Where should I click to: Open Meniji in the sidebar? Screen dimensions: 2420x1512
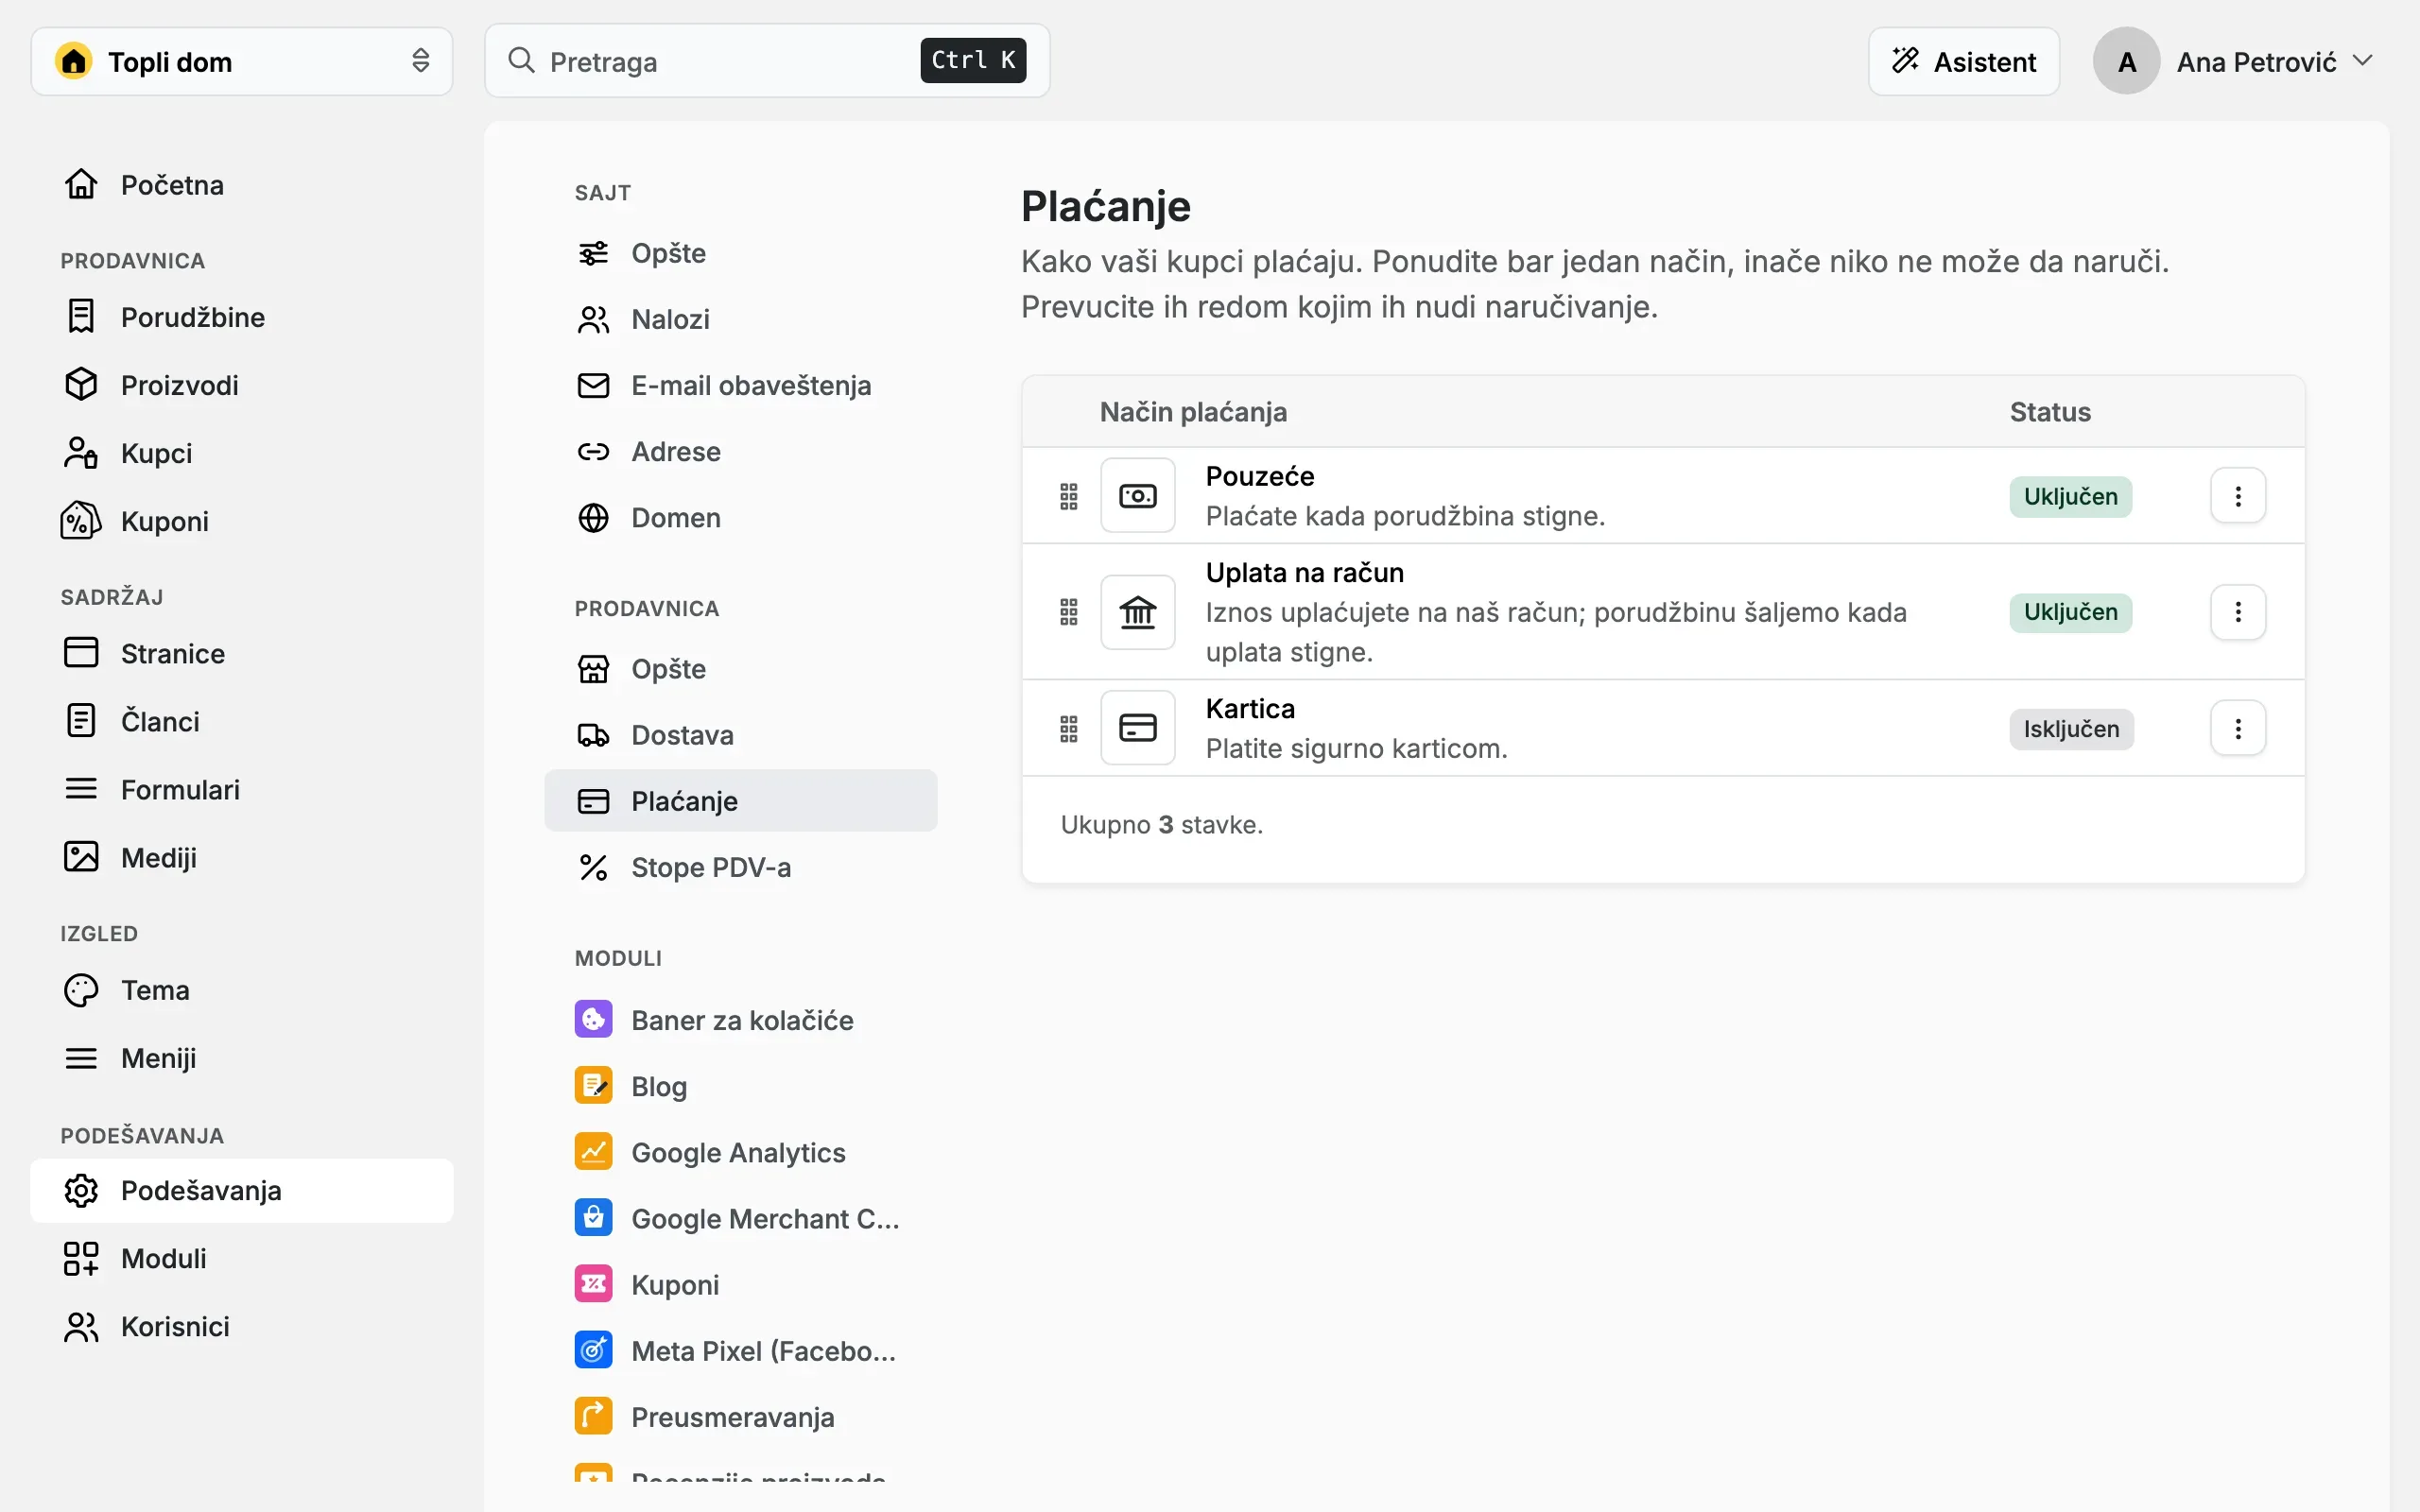point(241,1058)
